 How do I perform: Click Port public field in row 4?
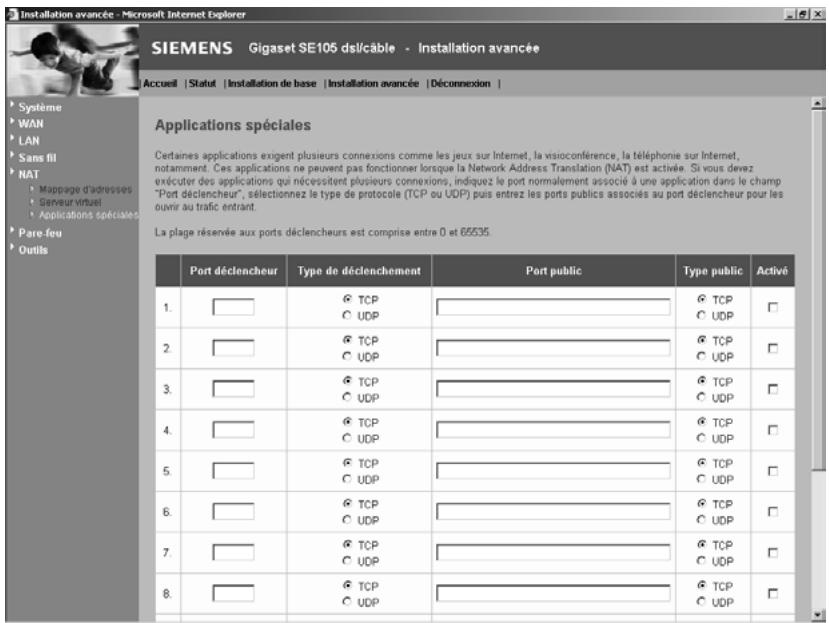pos(553,429)
